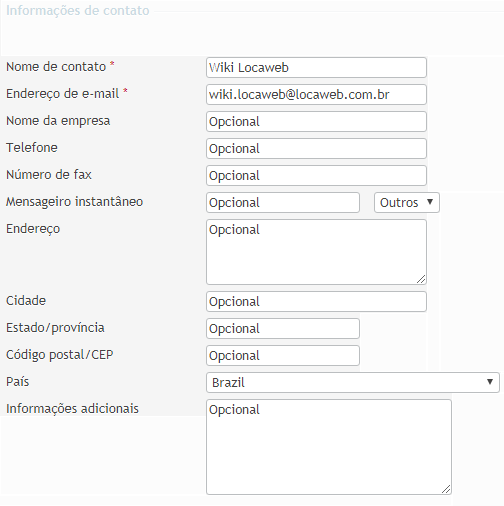
Task: Click the Estado/província input field
Action: (283, 329)
